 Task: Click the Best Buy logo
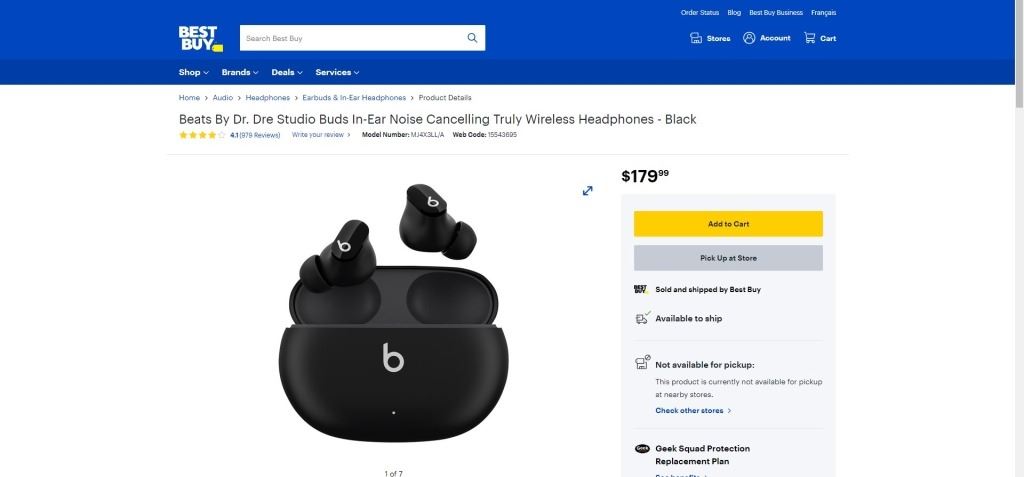click(200, 39)
